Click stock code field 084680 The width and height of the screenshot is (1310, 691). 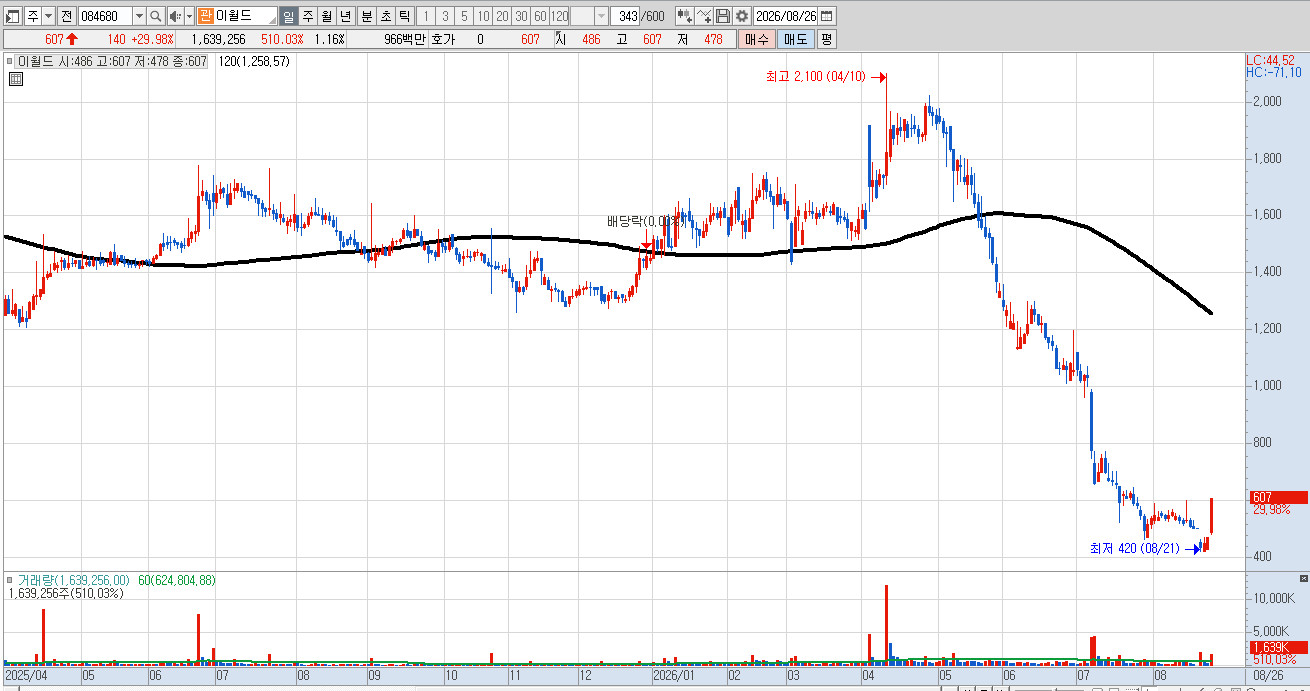(x=105, y=16)
